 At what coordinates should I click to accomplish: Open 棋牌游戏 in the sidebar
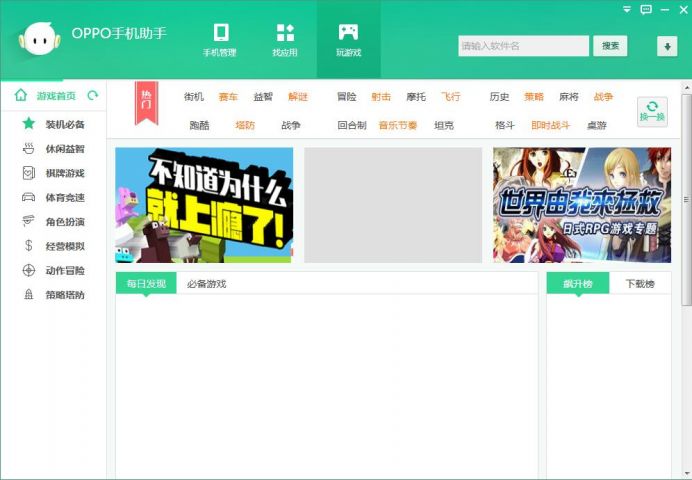click(x=65, y=173)
